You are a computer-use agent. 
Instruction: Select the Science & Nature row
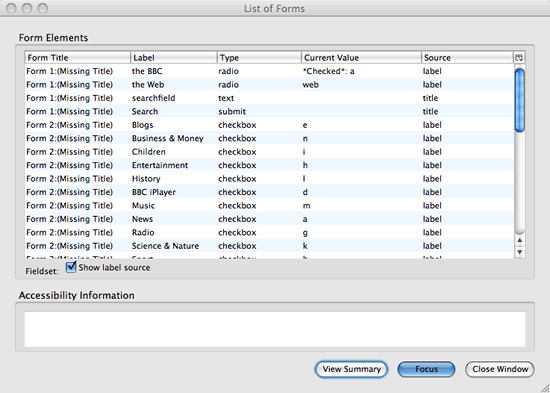(269, 246)
